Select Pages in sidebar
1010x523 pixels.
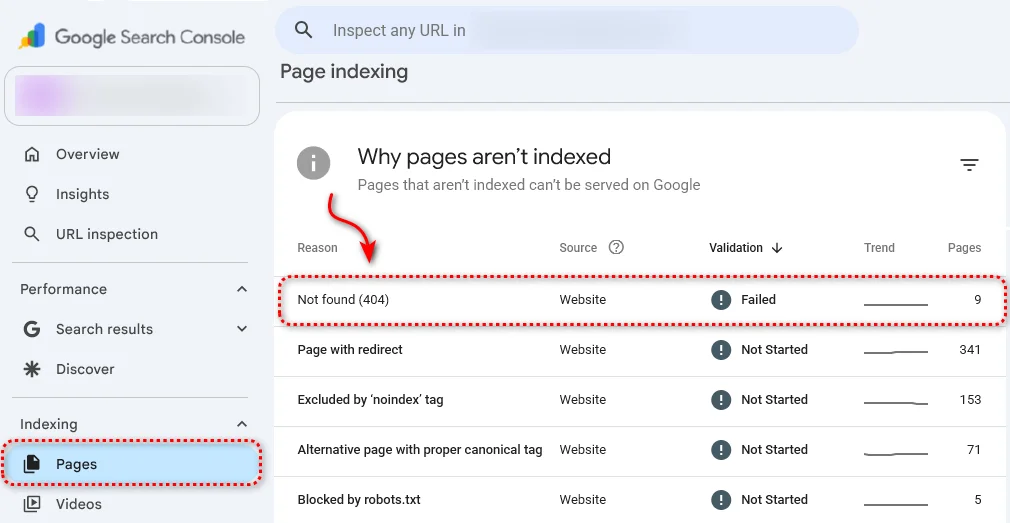[131, 464]
